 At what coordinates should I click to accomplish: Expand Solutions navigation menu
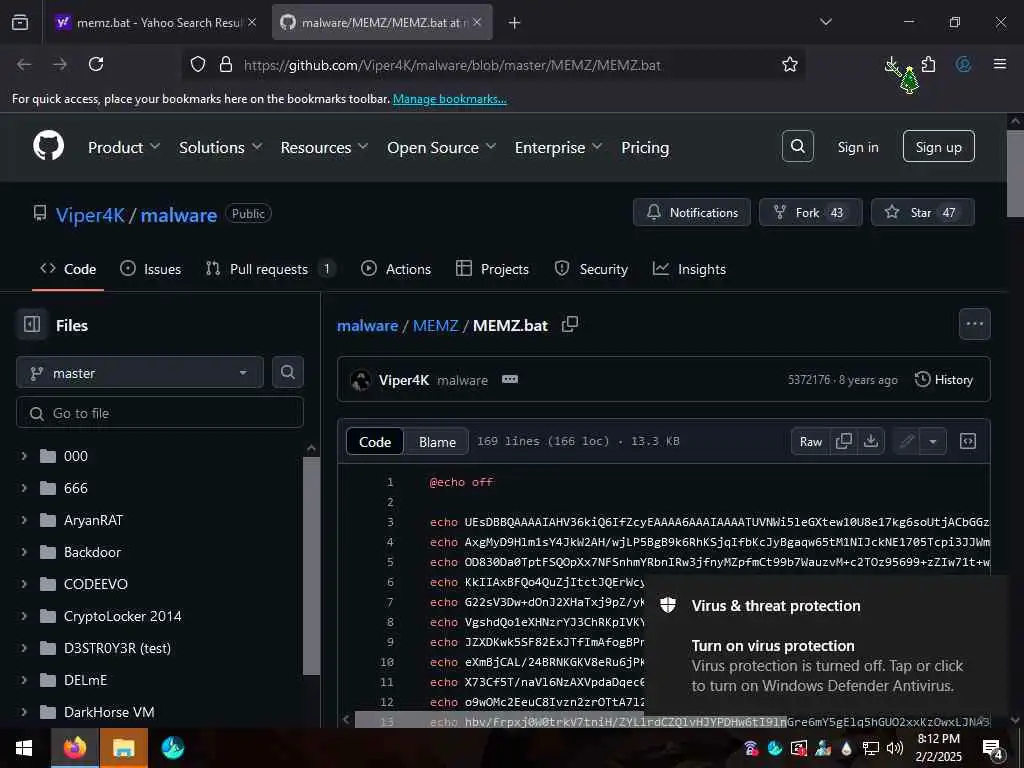point(220,148)
